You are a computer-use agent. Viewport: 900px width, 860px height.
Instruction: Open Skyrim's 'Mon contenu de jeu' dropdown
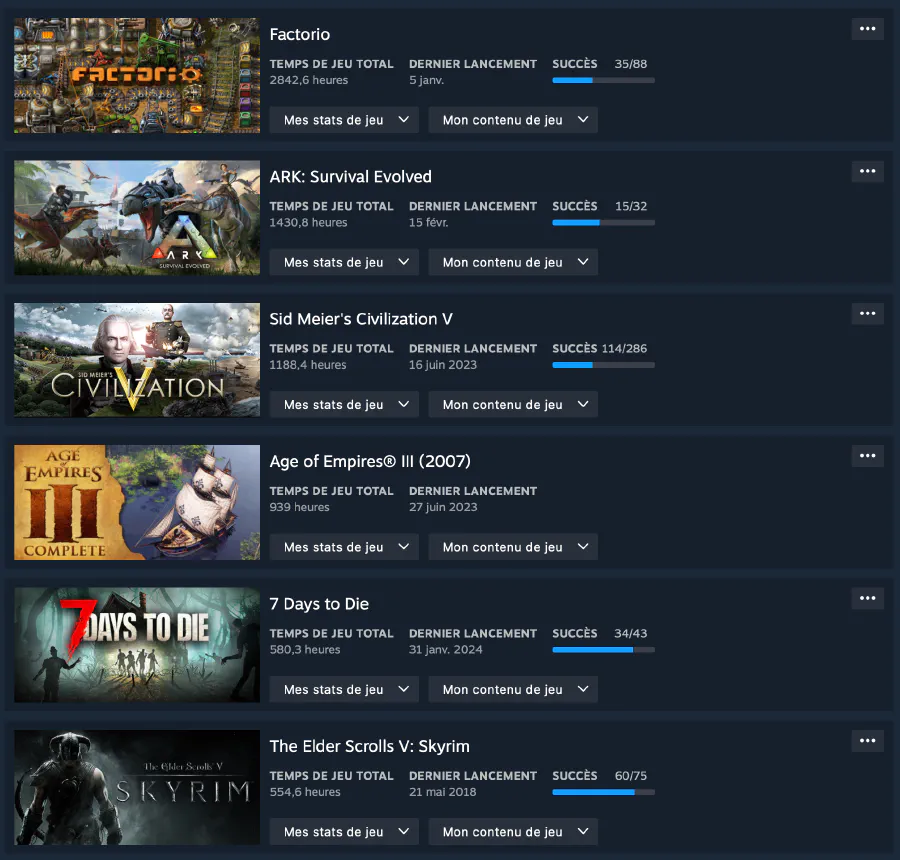[x=513, y=832]
